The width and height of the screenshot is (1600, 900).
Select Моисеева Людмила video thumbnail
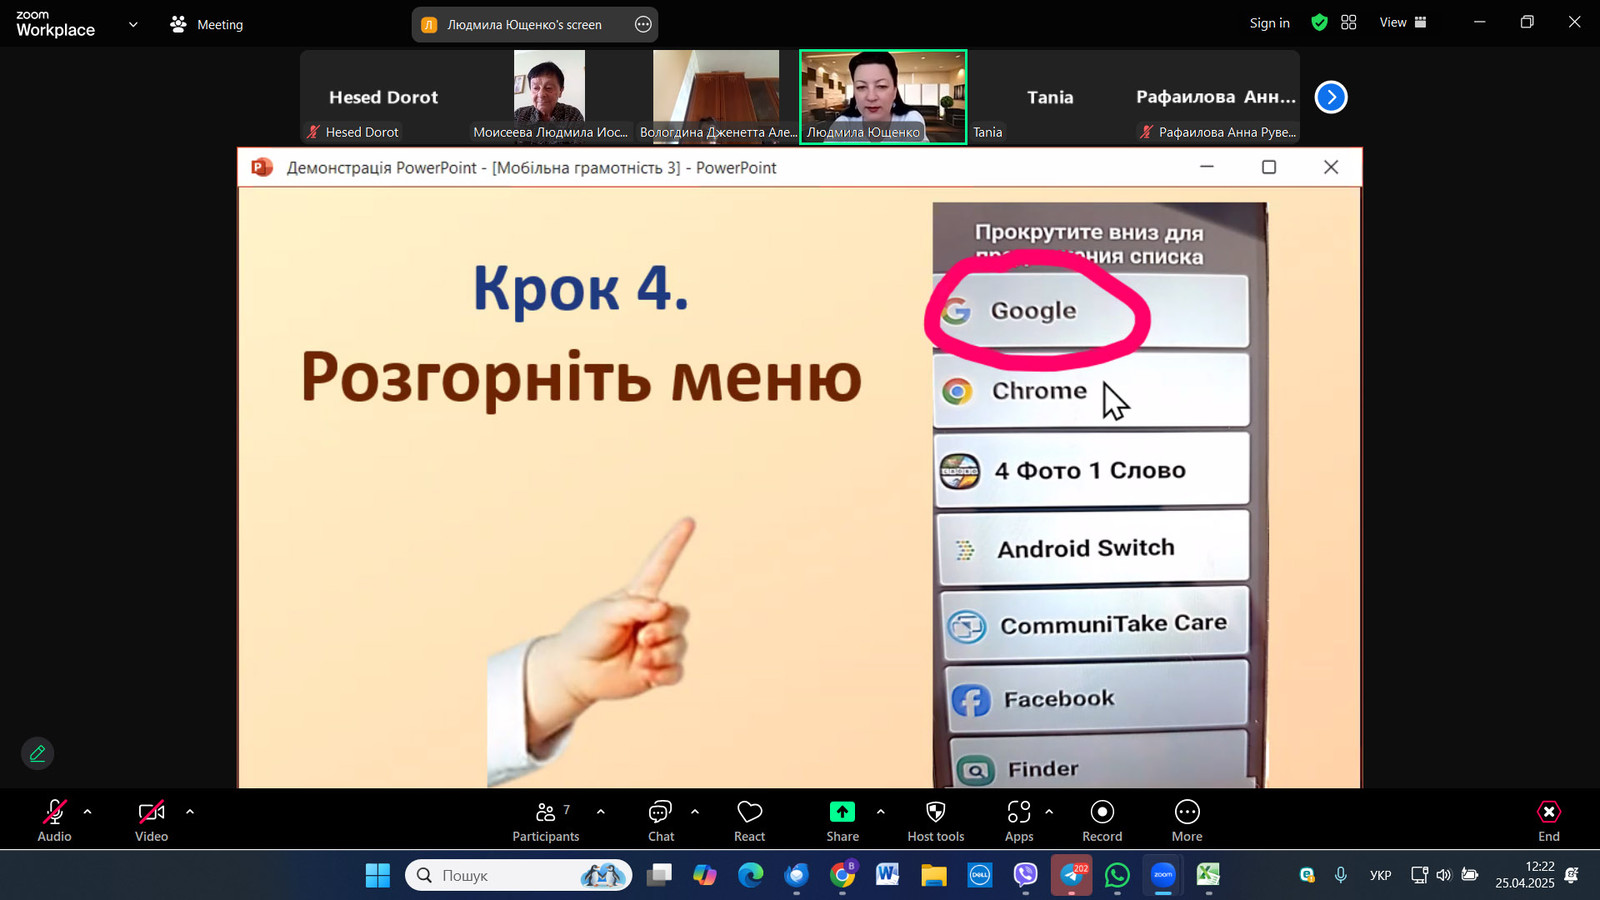click(550, 97)
